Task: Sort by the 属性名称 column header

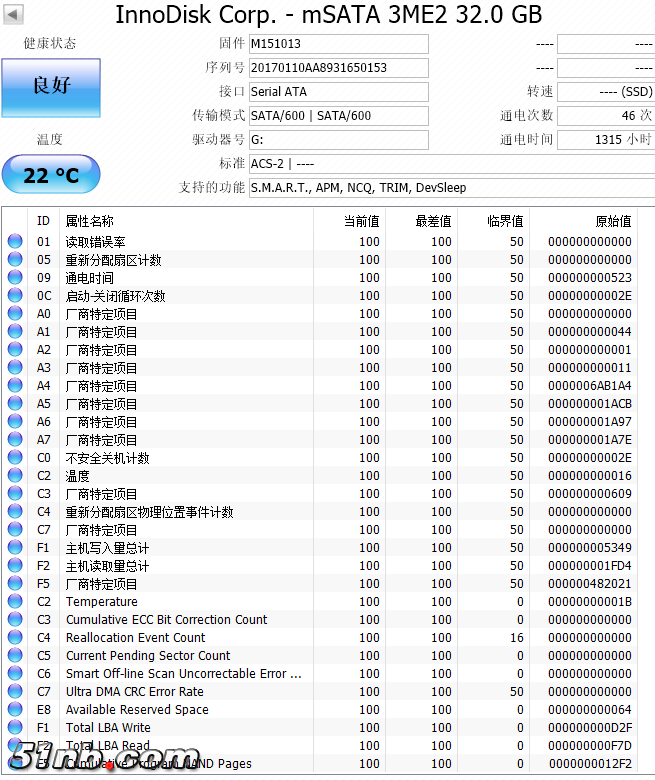Action: [90, 221]
